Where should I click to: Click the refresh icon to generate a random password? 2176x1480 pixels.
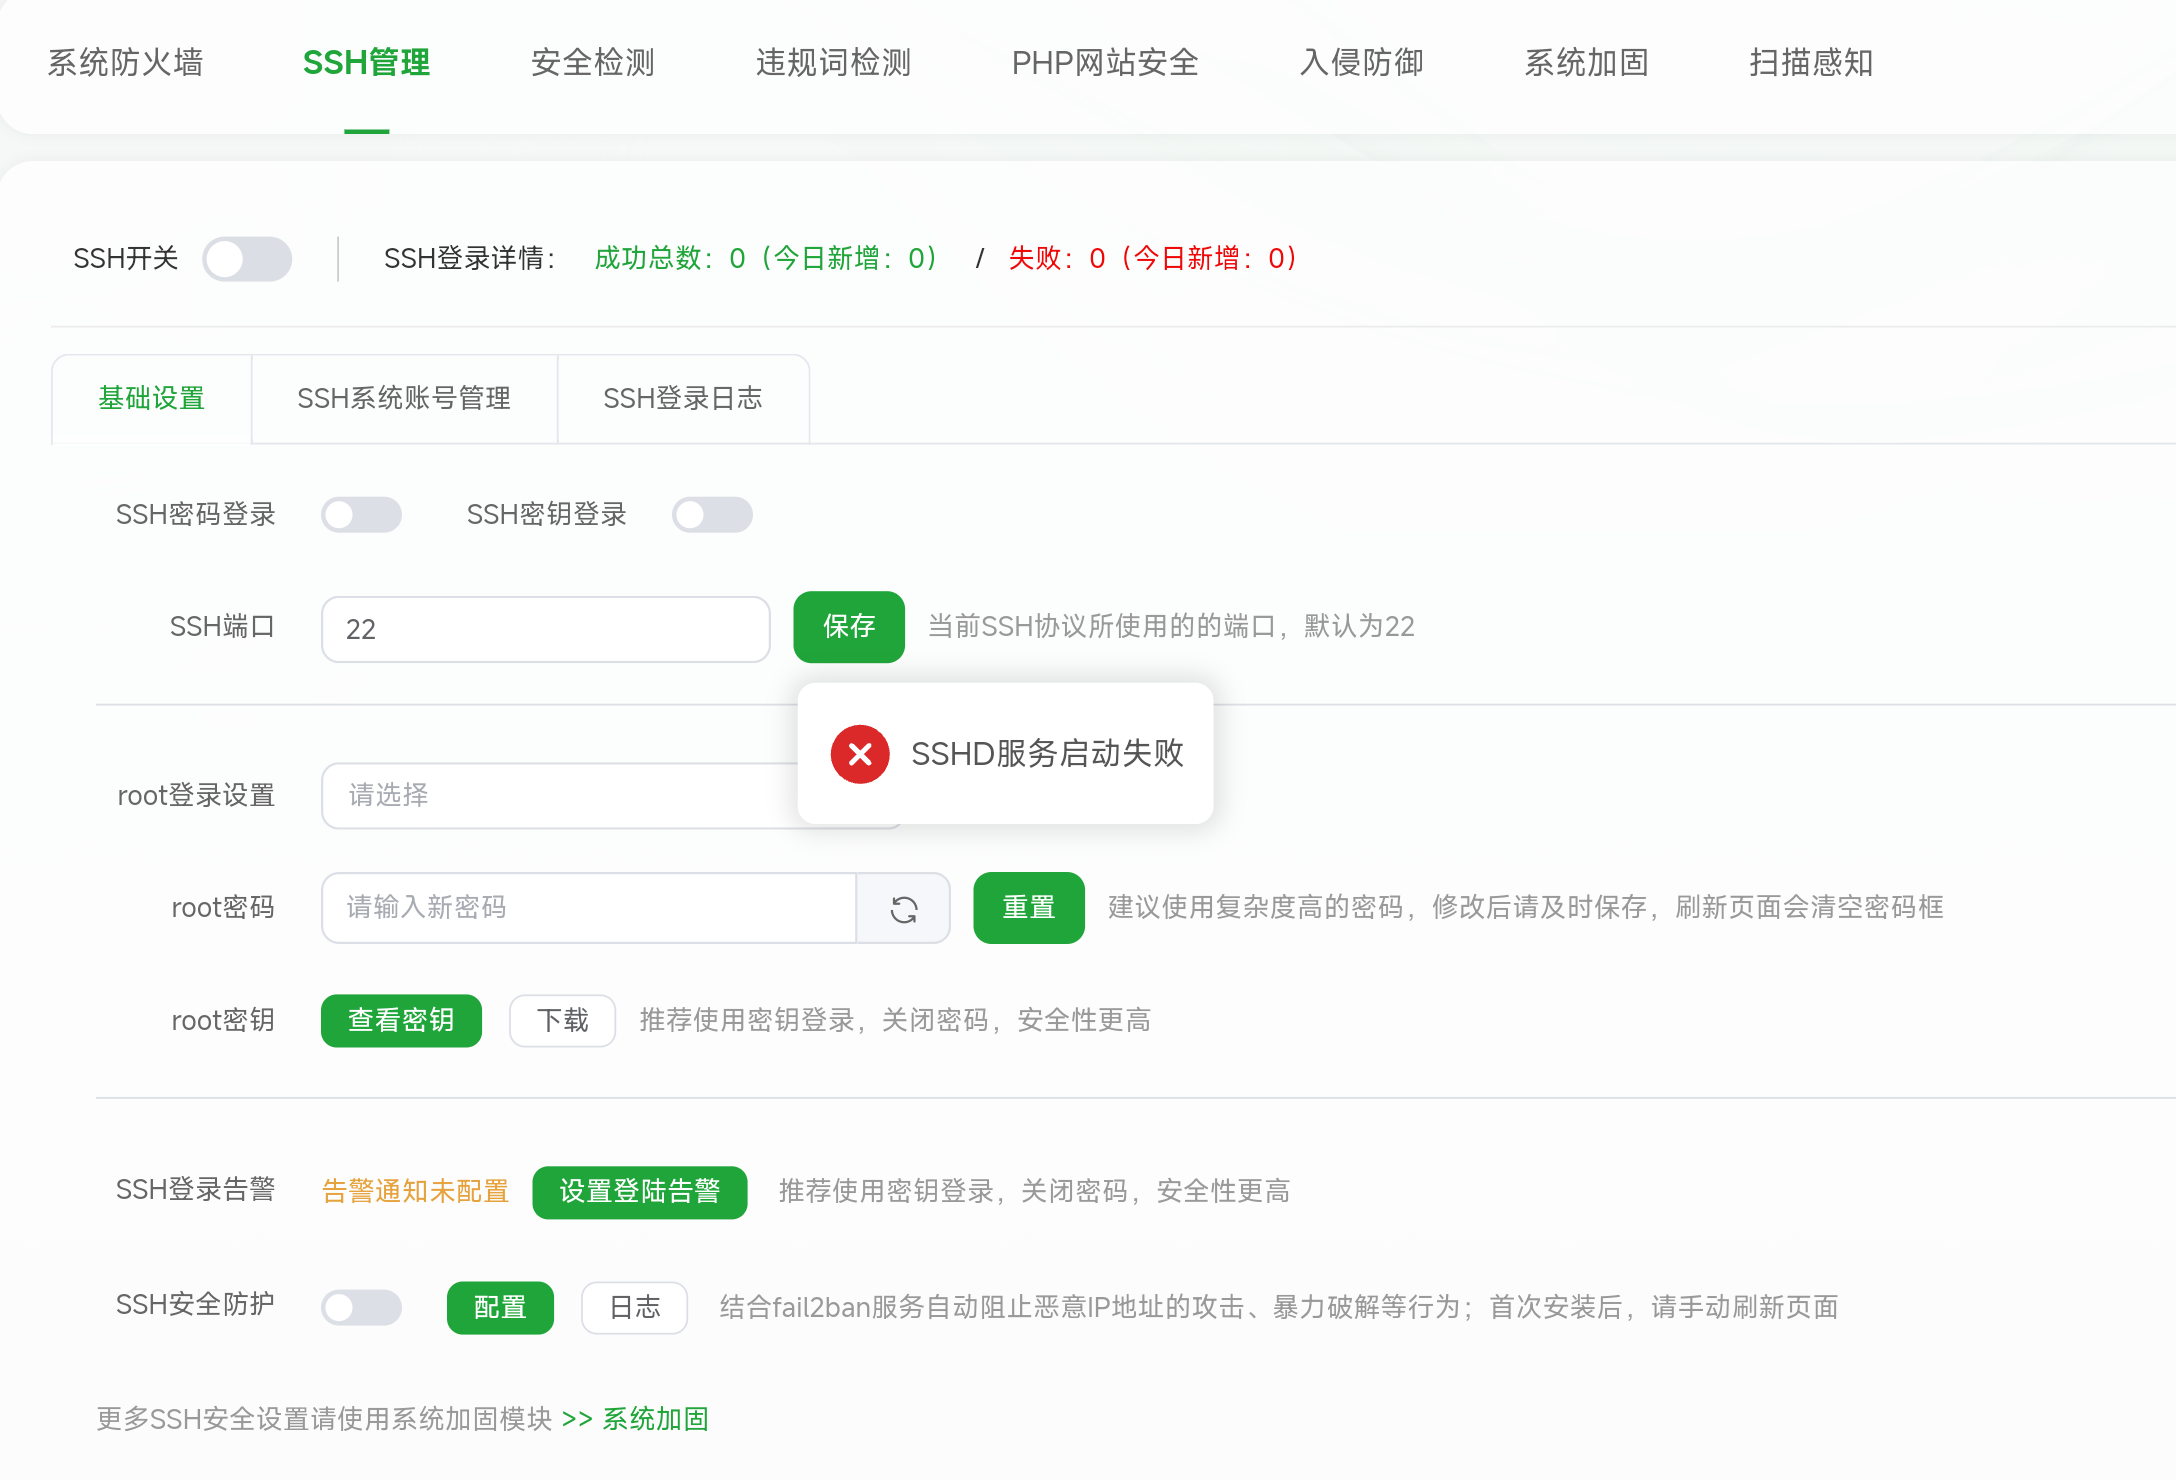click(904, 908)
